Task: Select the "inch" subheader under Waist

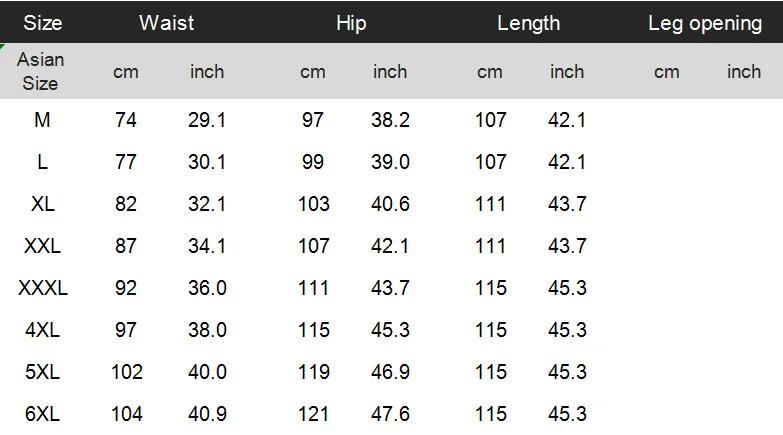Action: (207, 72)
